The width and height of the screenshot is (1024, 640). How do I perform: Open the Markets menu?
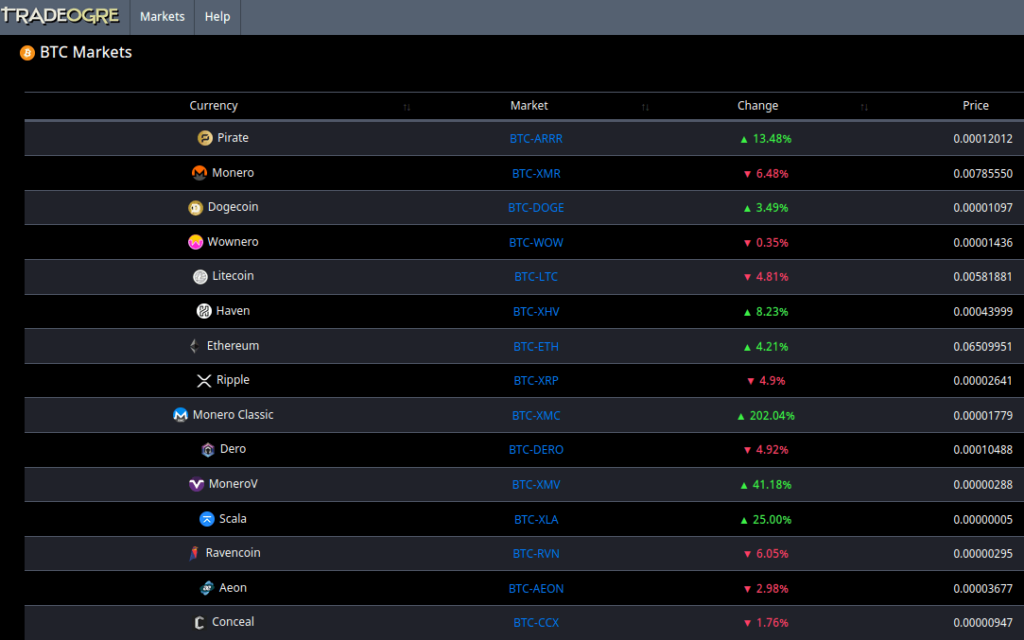(162, 17)
